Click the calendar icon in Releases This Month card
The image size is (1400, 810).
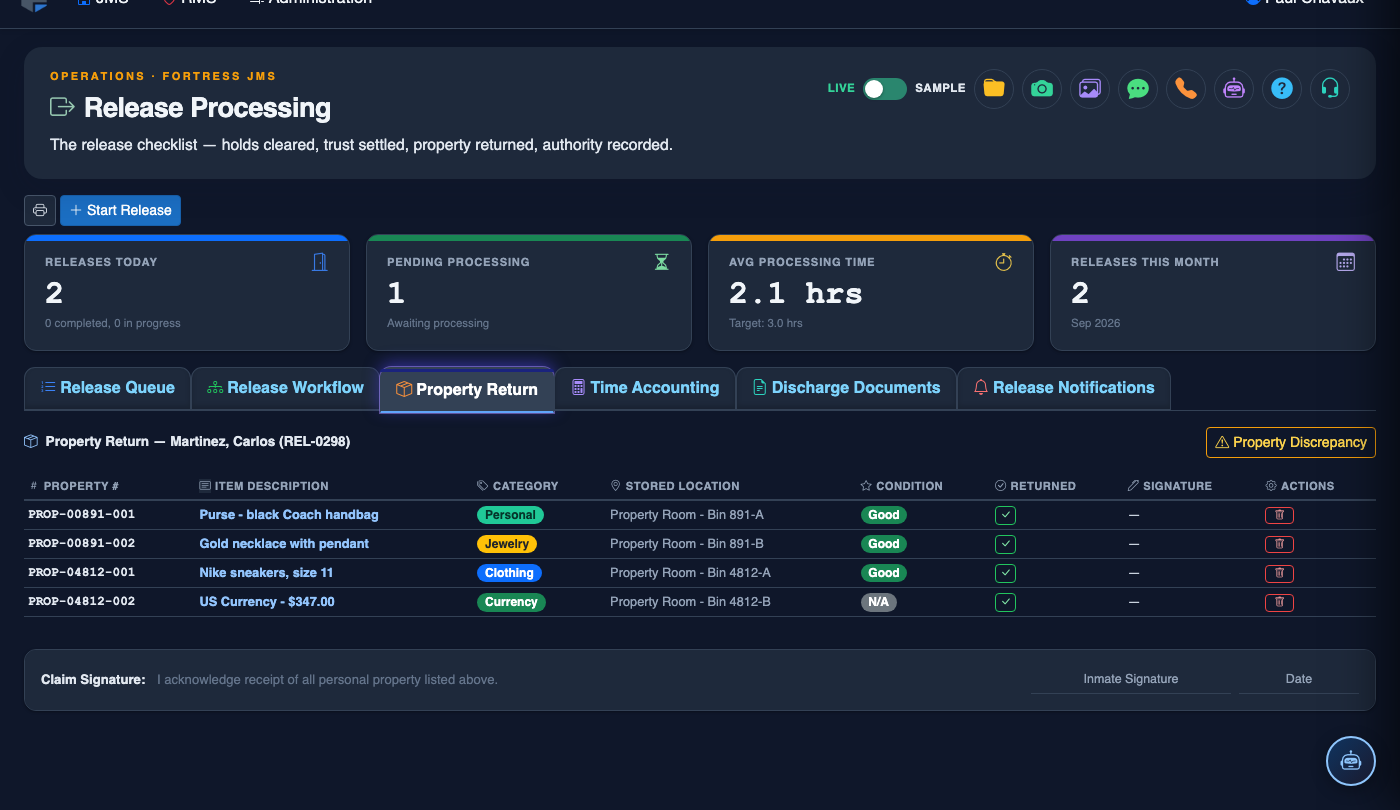point(1345,262)
